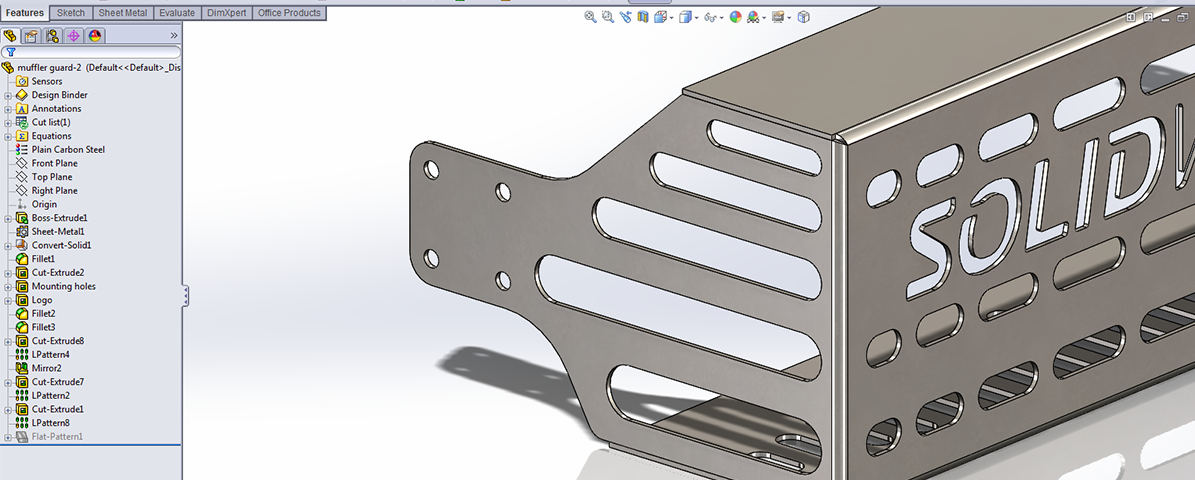Screen dimensions: 1195x480
Task: Open the Evaluate tab
Action: click(x=178, y=13)
